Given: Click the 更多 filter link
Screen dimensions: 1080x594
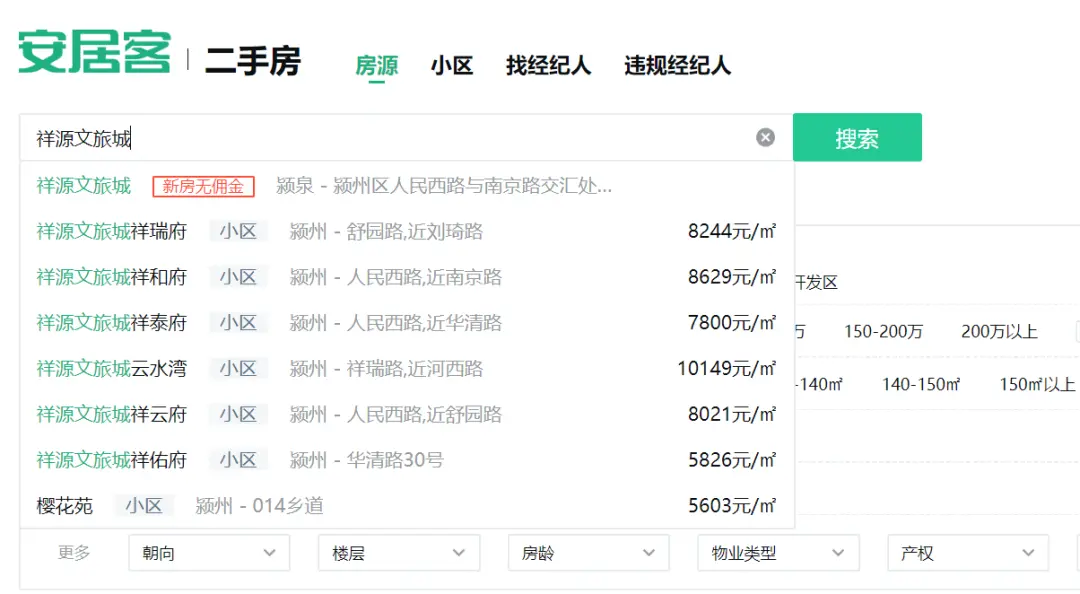Looking at the screenshot, I should (x=74, y=552).
